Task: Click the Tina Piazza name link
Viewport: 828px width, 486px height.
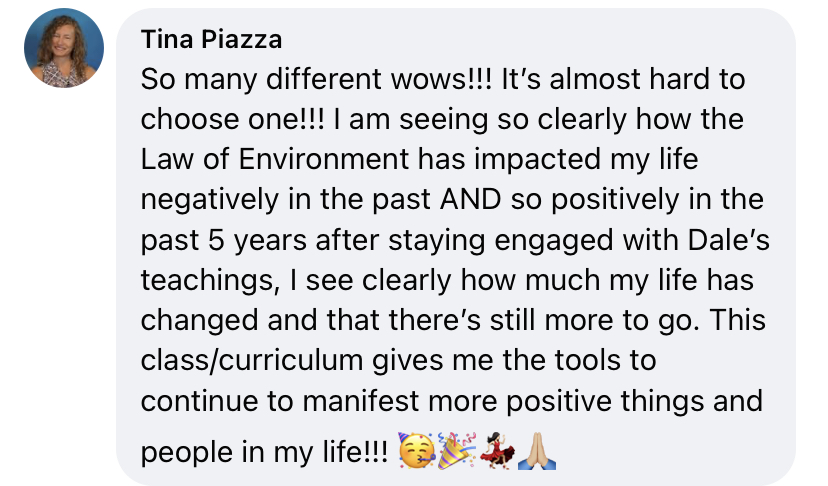Action: pyautogui.click(x=211, y=40)
